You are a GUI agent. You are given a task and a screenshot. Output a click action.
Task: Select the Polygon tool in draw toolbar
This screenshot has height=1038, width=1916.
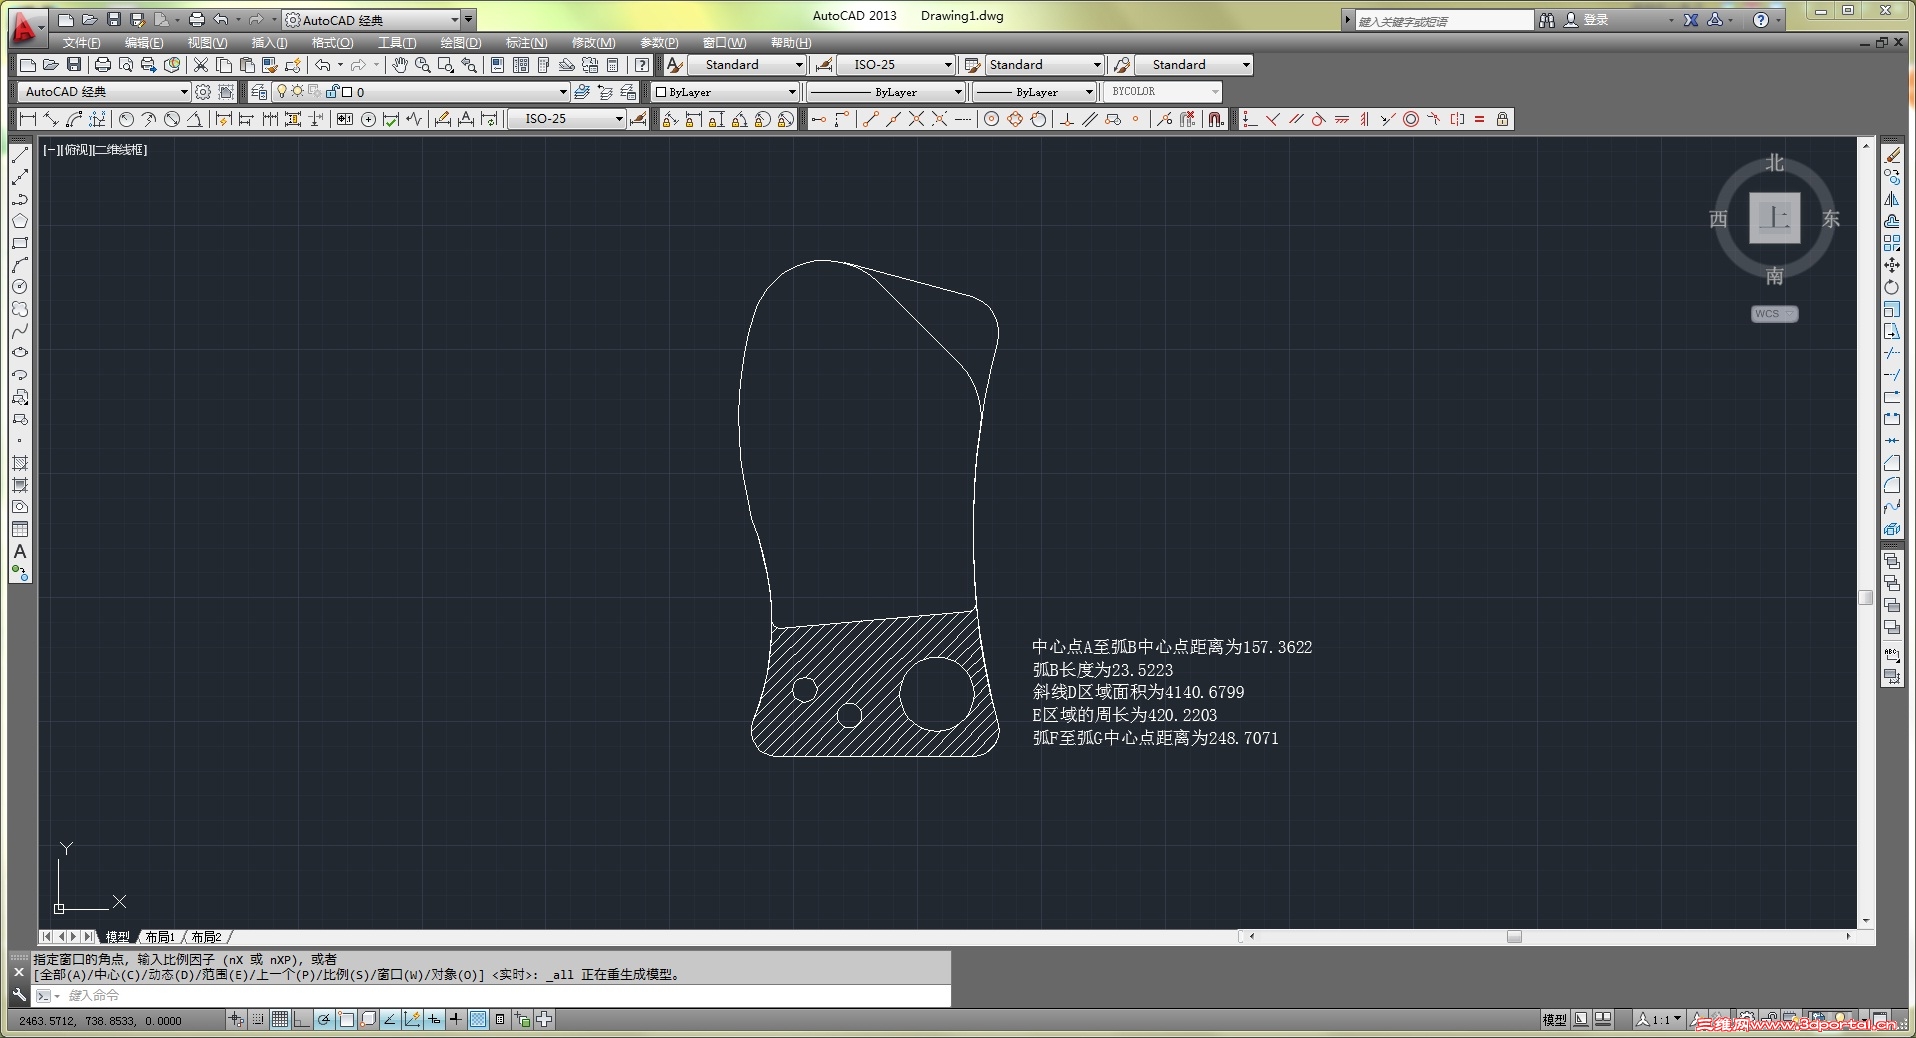[19, 221]
